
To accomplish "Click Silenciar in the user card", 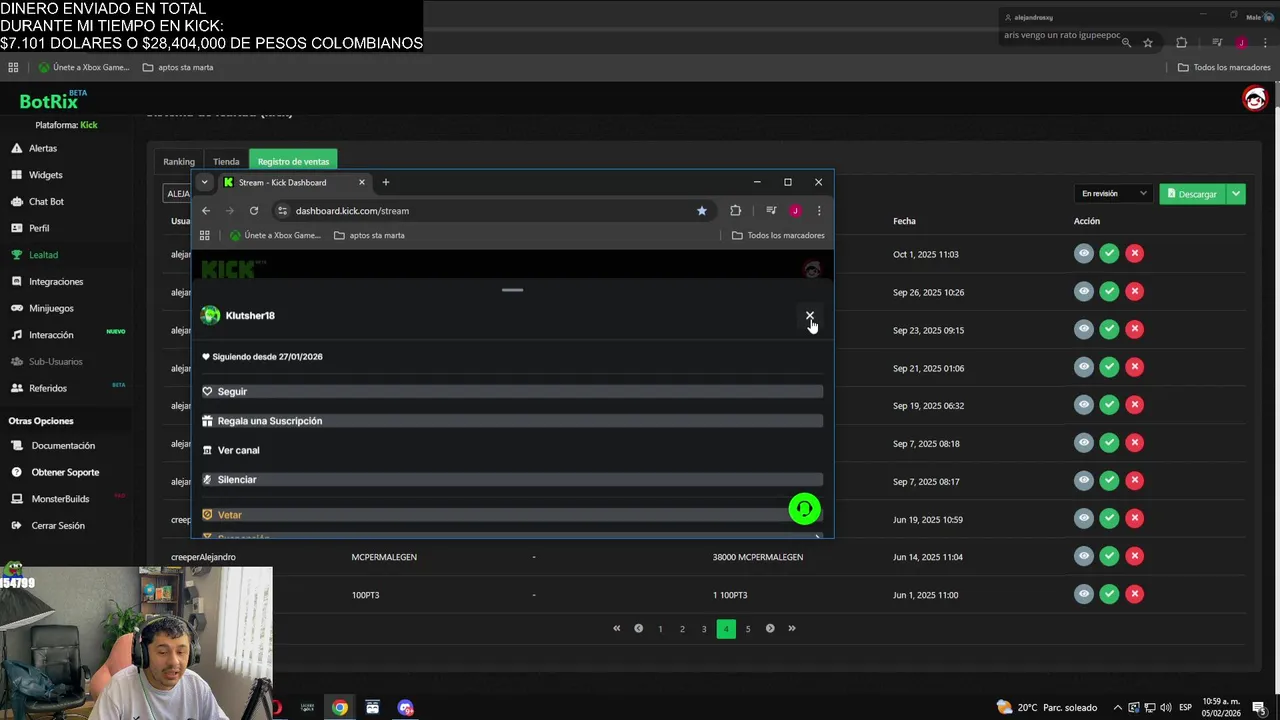I will coord(512,480).
